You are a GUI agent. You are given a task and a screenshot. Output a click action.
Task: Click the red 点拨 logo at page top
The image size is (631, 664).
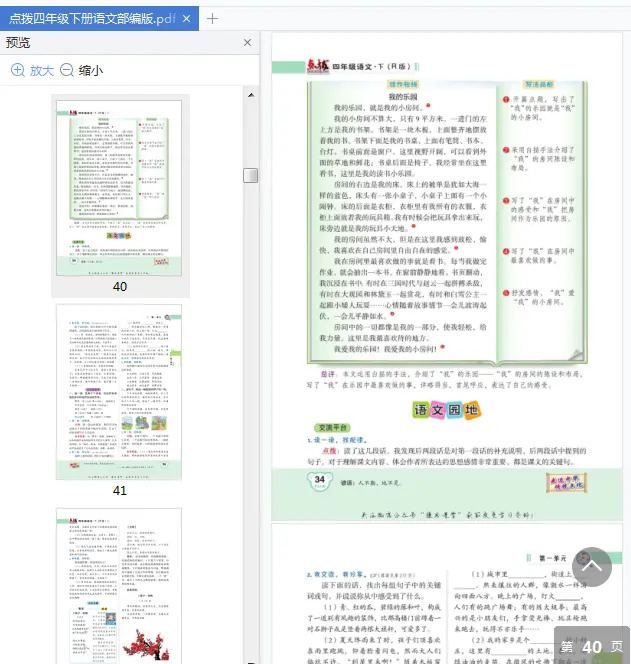pyautogui.click(x=318, y=66)
